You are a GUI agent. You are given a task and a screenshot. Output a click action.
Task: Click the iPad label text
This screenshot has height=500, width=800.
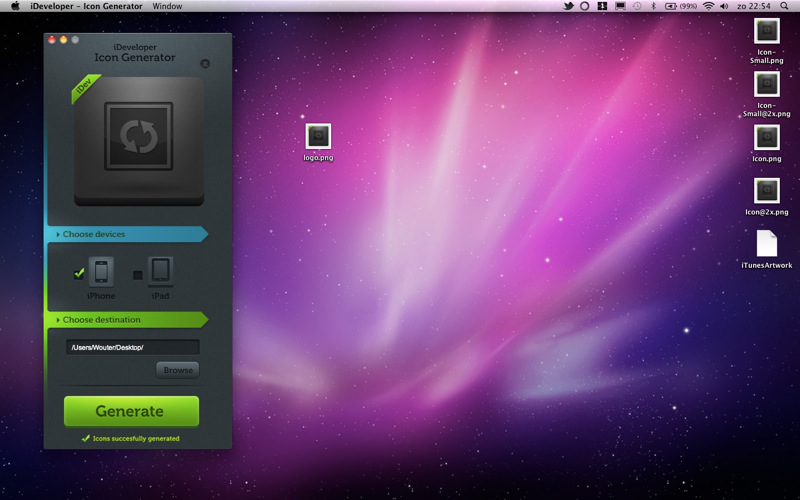point(160,296)
